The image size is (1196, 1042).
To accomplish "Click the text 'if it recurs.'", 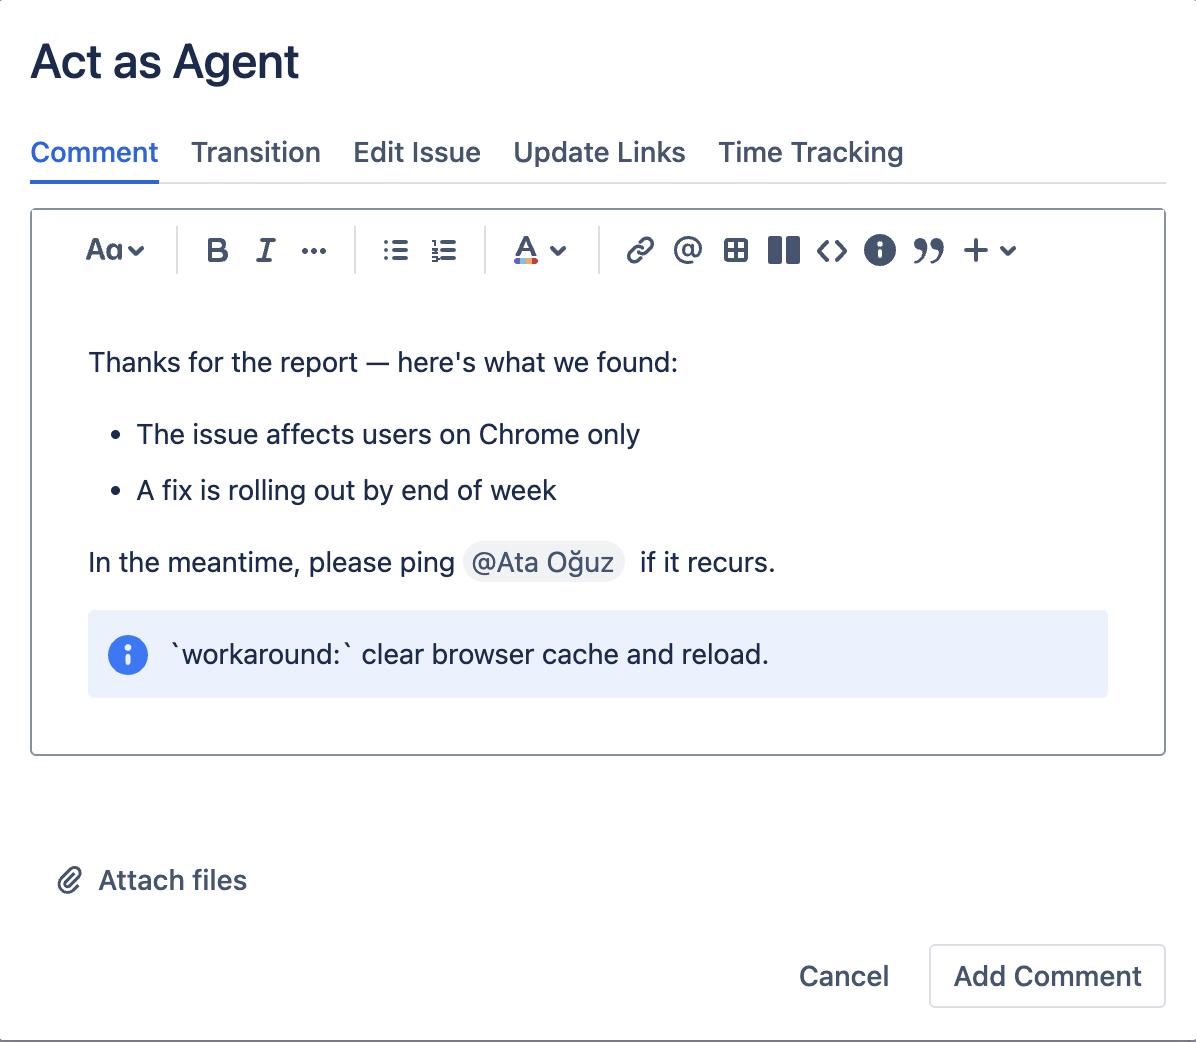I will click(x=707, y=562).
